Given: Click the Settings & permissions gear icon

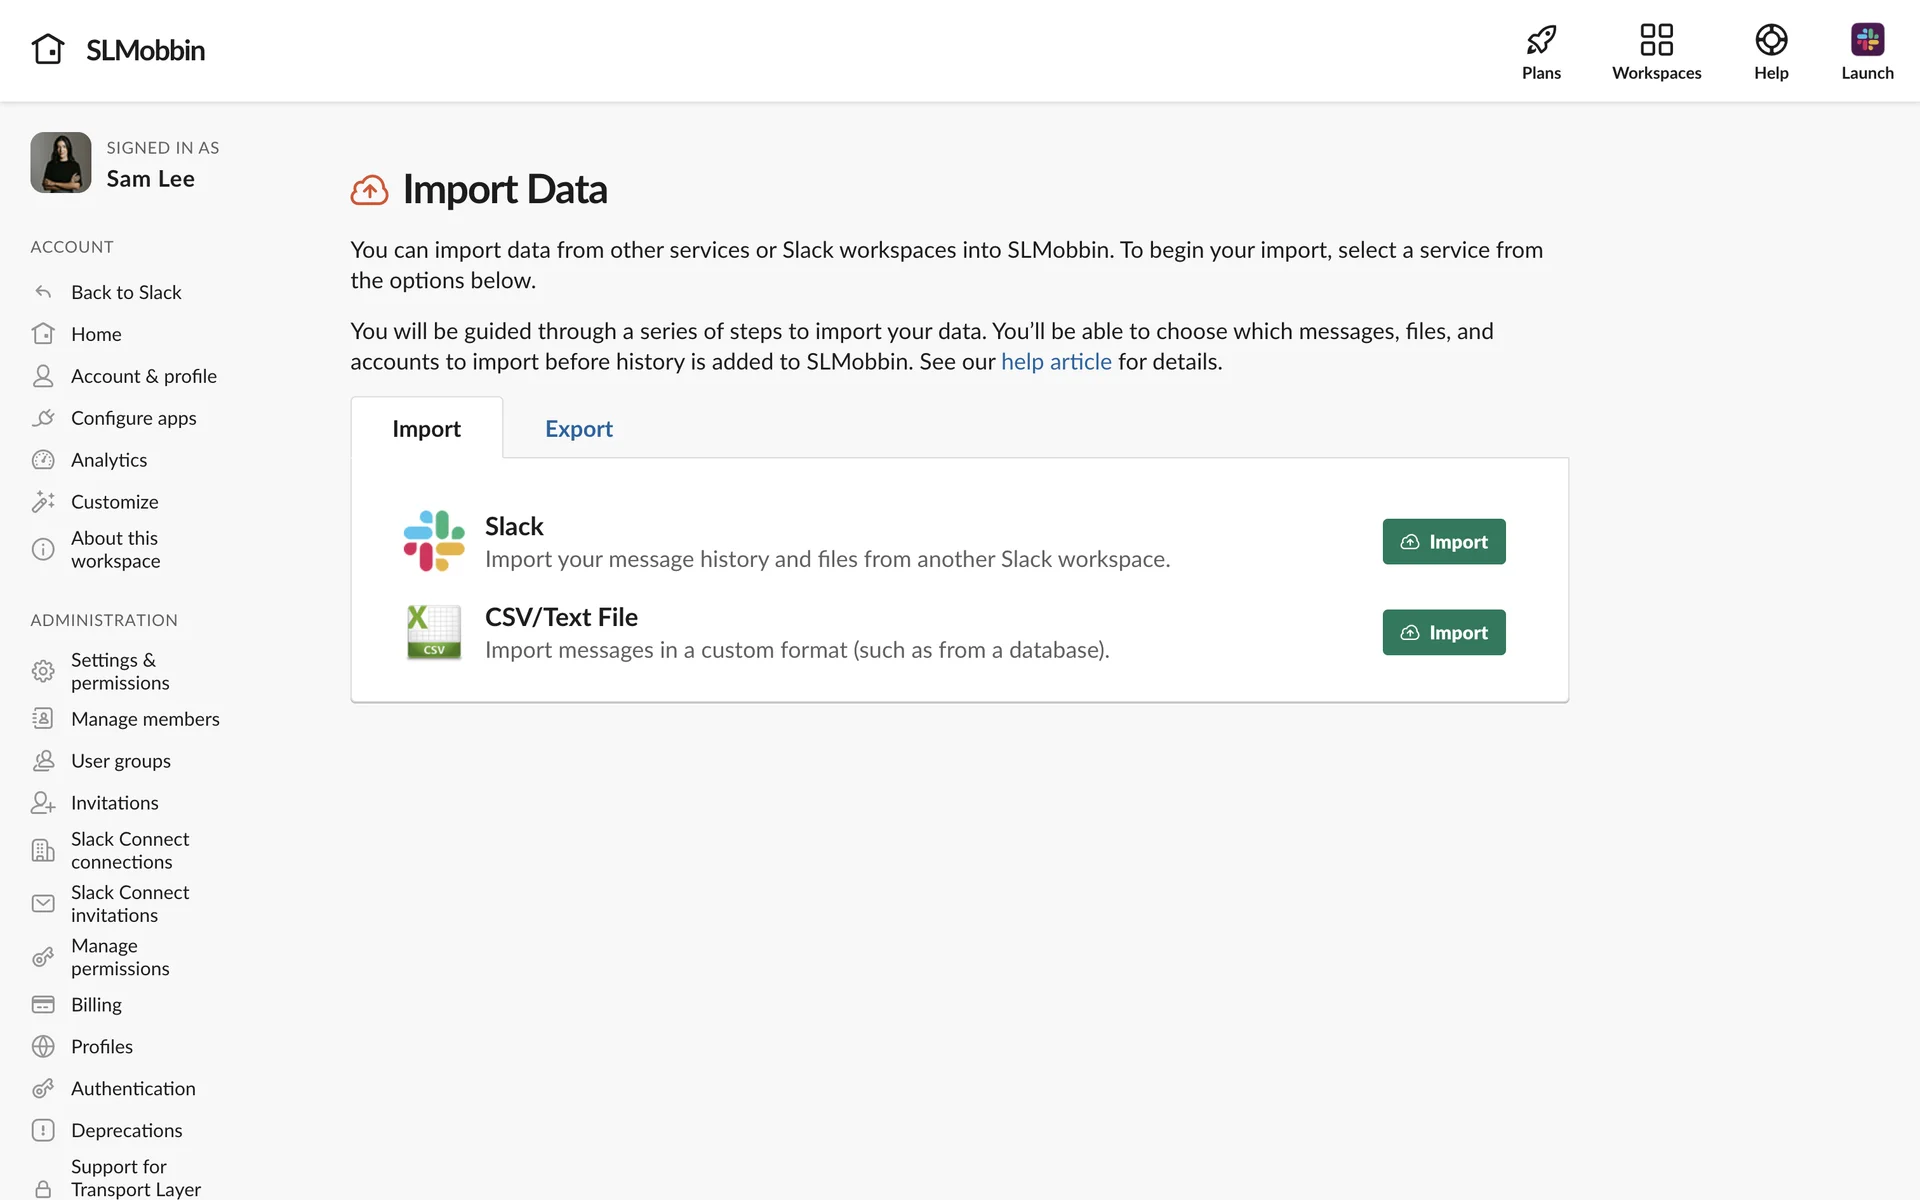Looking at the screenshot, I should click(43, 671).
